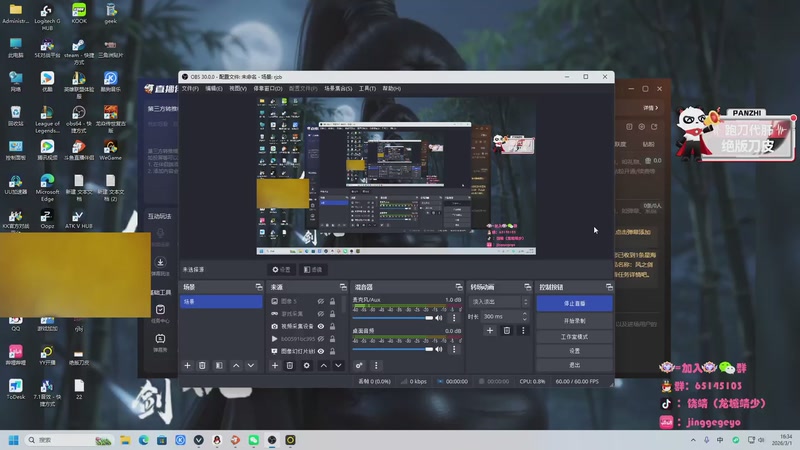Image resolution: width=800 pixels, height=450 pixels.
Task: Open source properties gear in Sources panel
Action: pos(306,365)
